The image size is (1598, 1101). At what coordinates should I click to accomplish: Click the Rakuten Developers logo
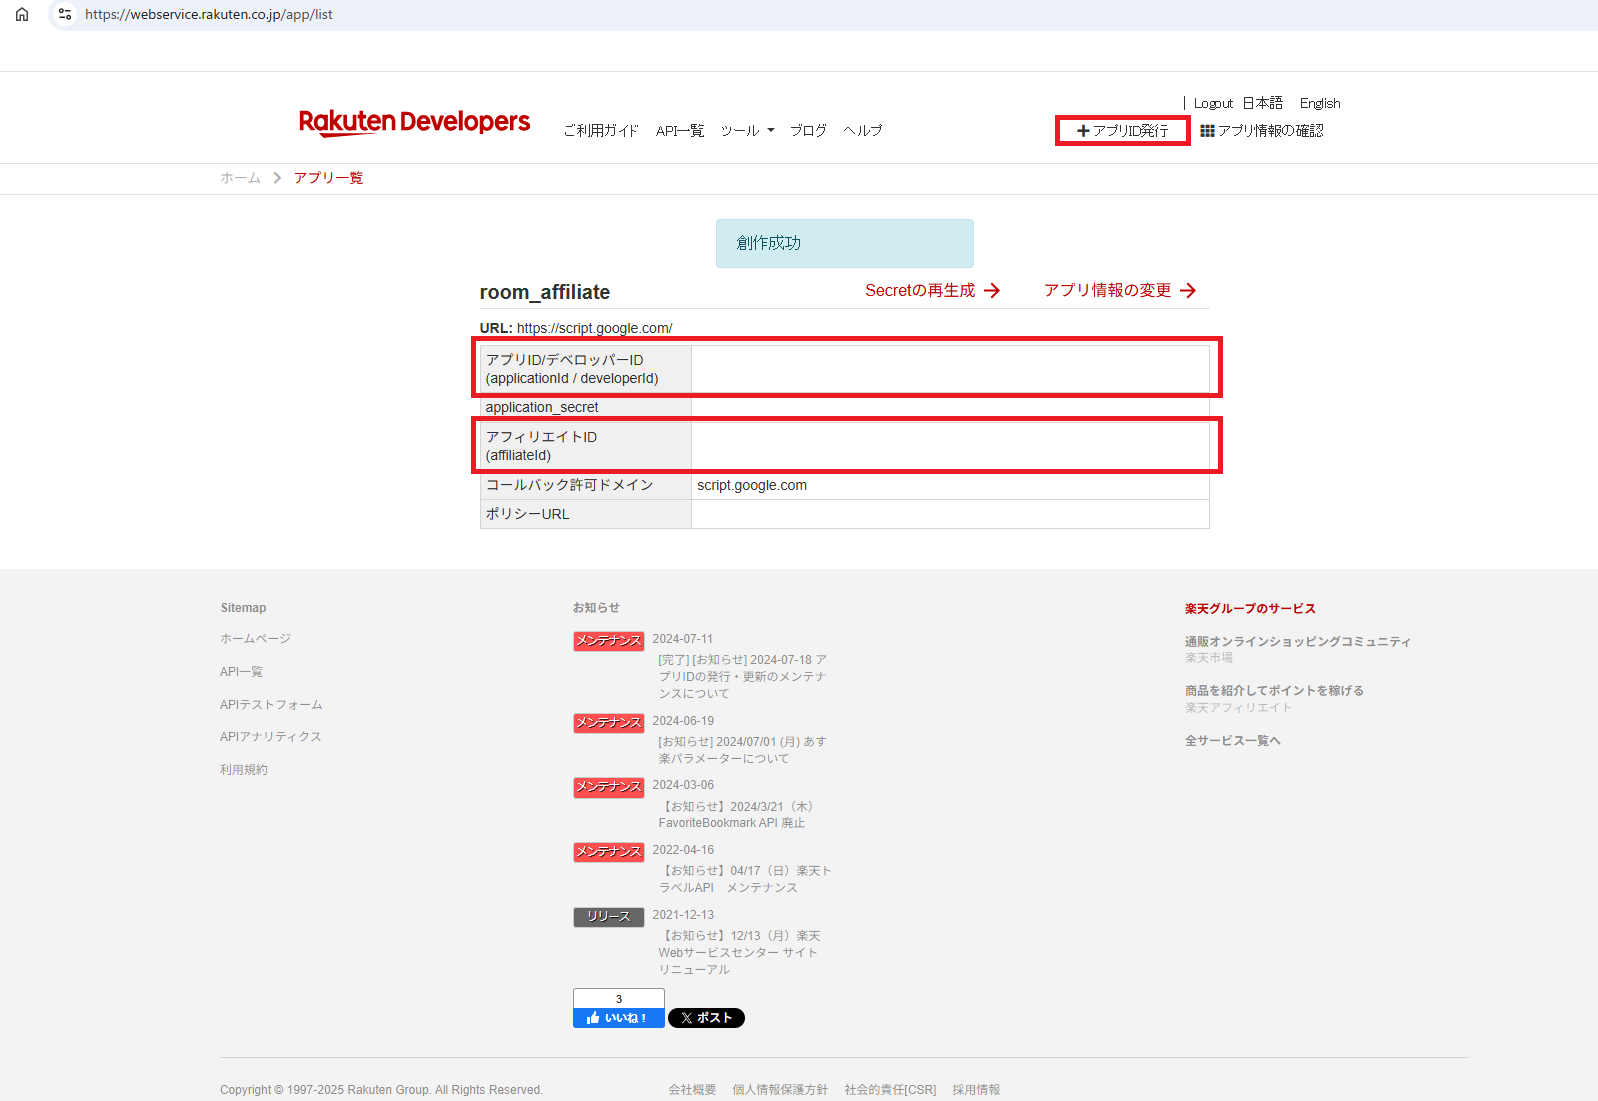tap(414, 122)
